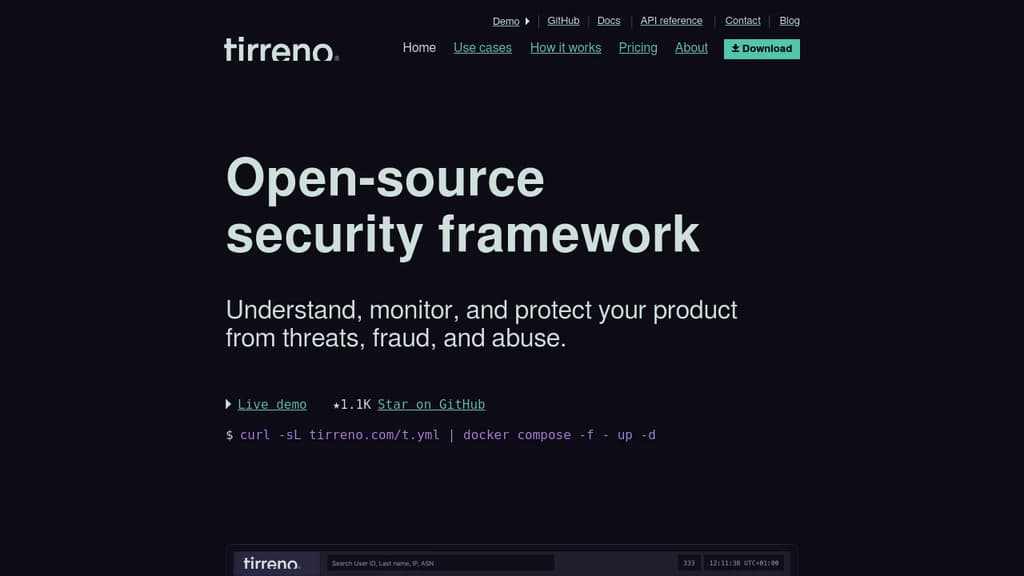Open the About menu item
The height and width of the screenshot is (576, 1024).
(x=691, y=48)
